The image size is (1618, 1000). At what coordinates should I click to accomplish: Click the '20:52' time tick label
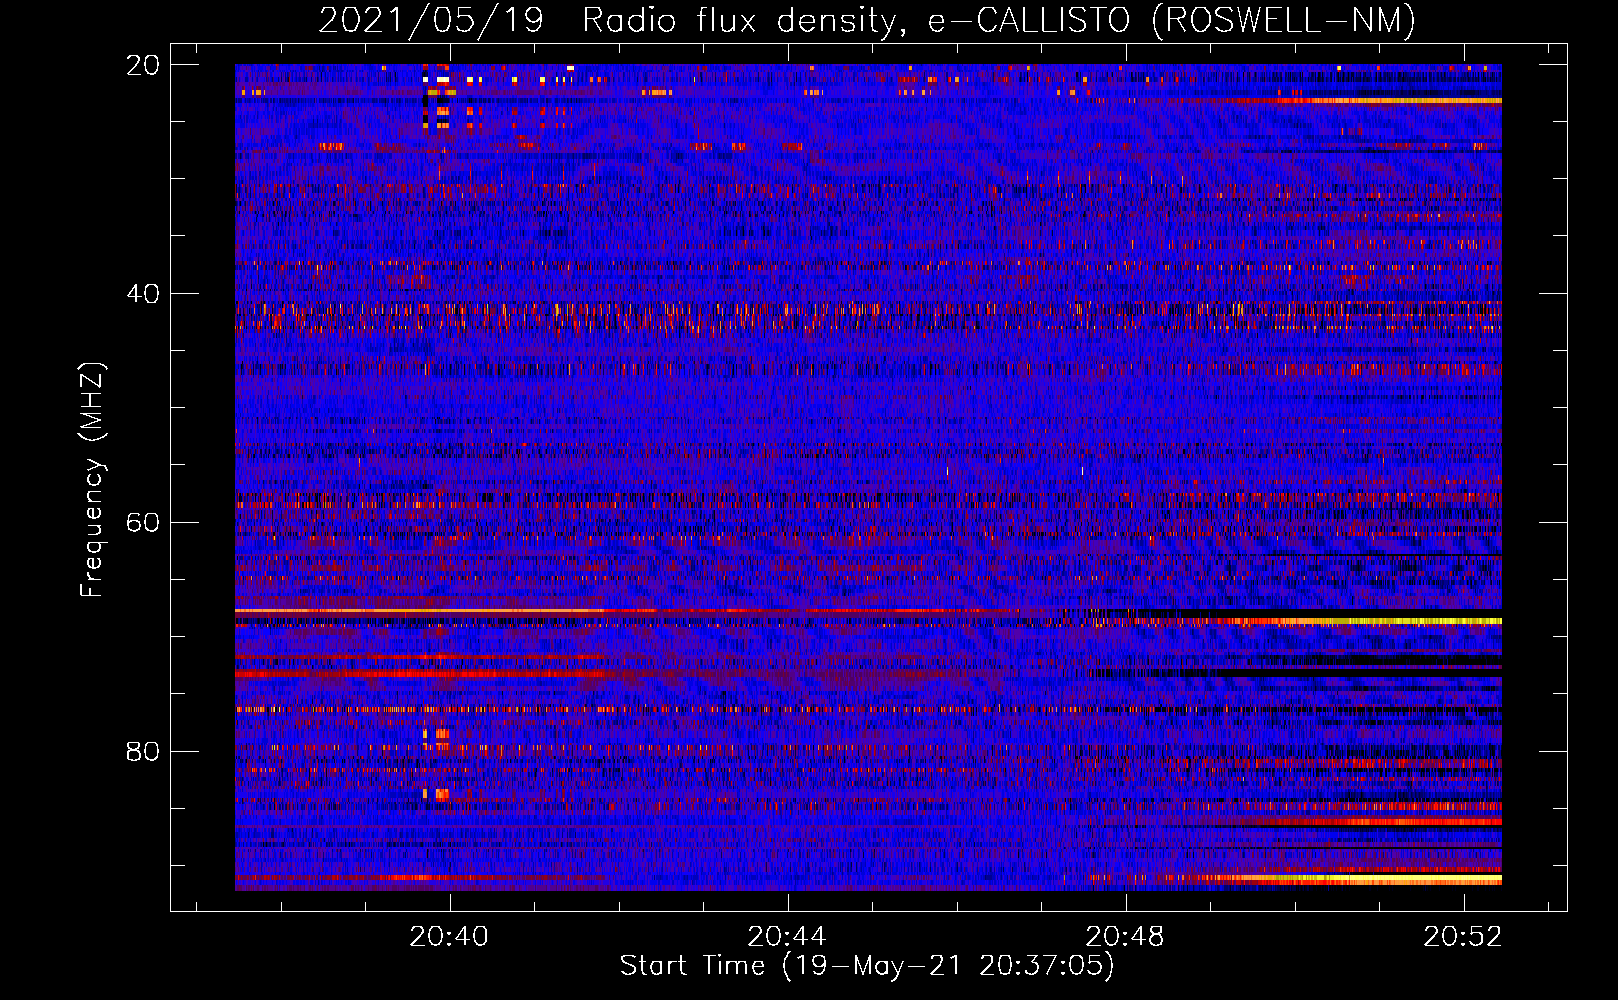(1464, 936)
